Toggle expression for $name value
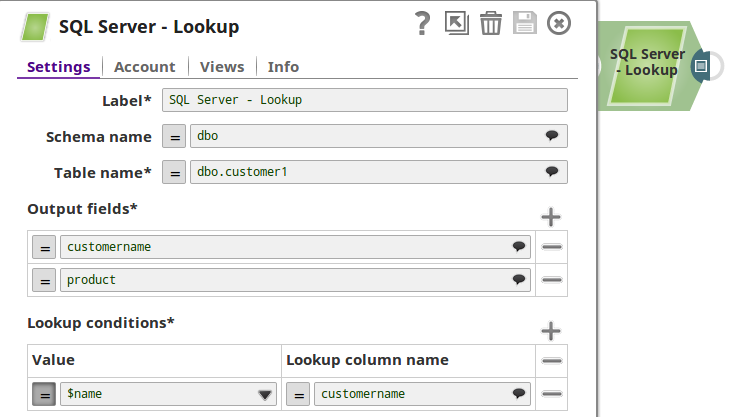Viewport: 738px width, 417px height. click(44, 394)
